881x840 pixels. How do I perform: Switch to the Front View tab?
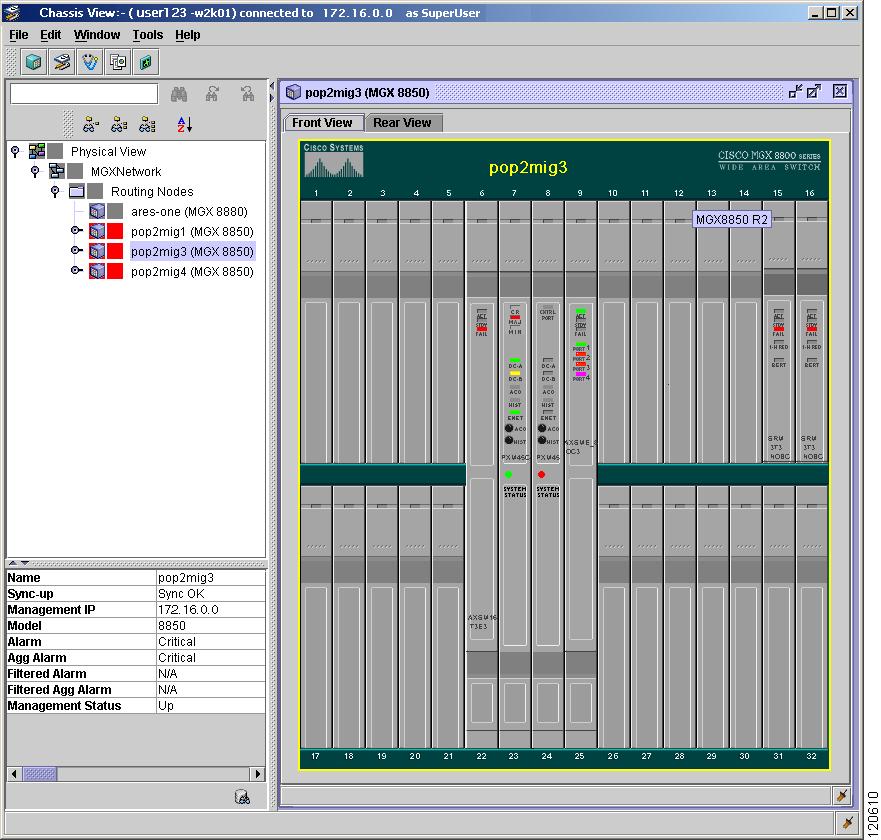322,122
